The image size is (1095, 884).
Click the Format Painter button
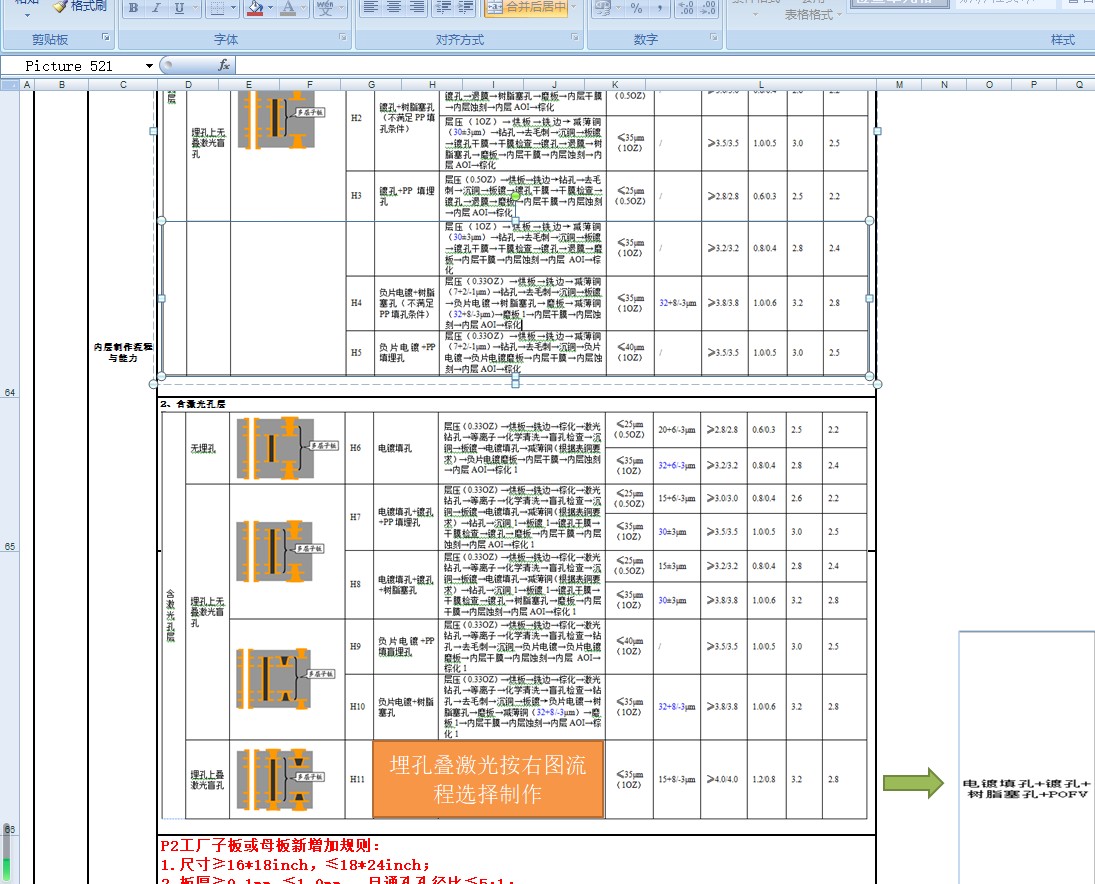(80, 6)
